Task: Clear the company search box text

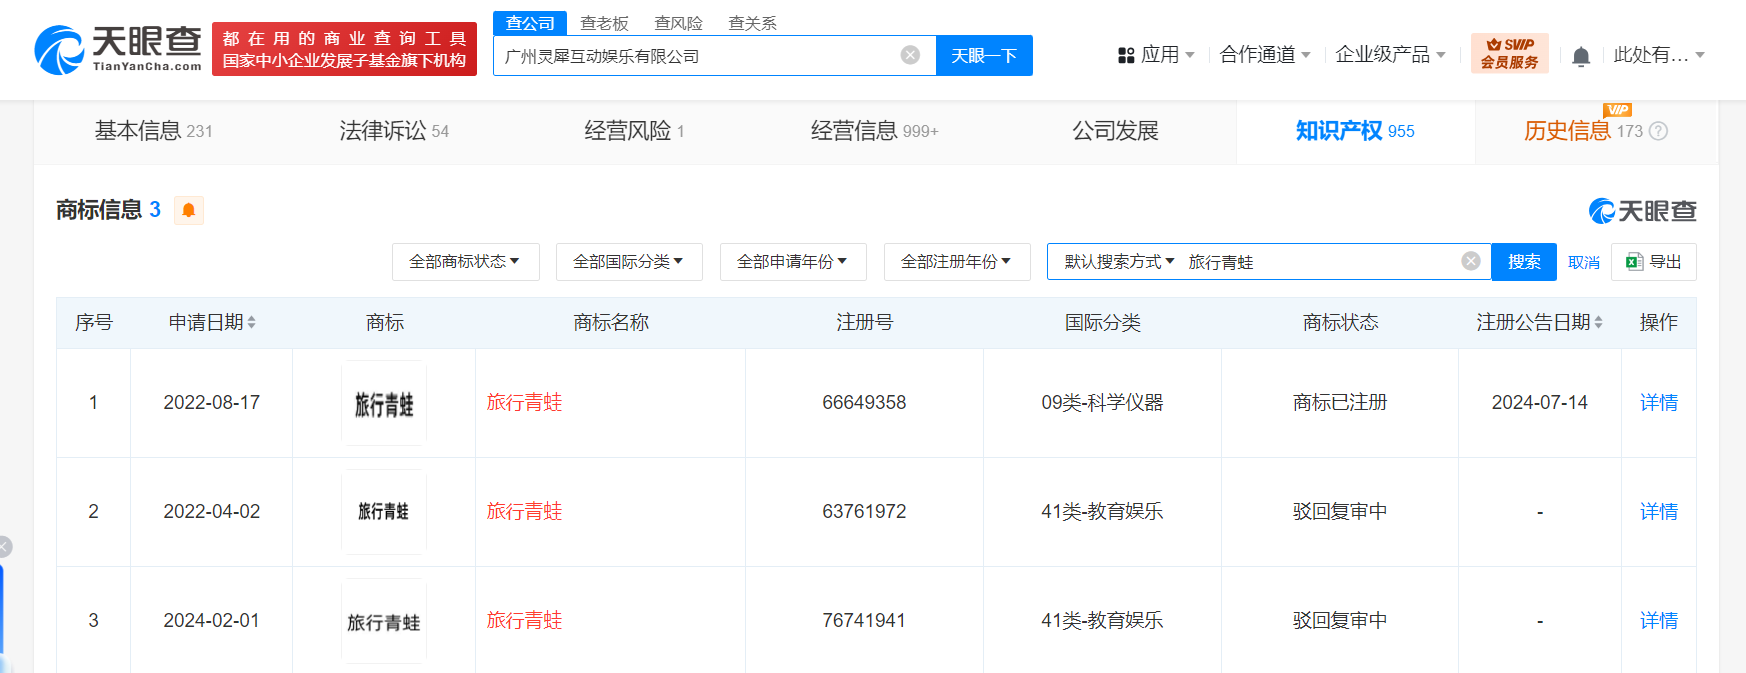Action: [910, 55]
